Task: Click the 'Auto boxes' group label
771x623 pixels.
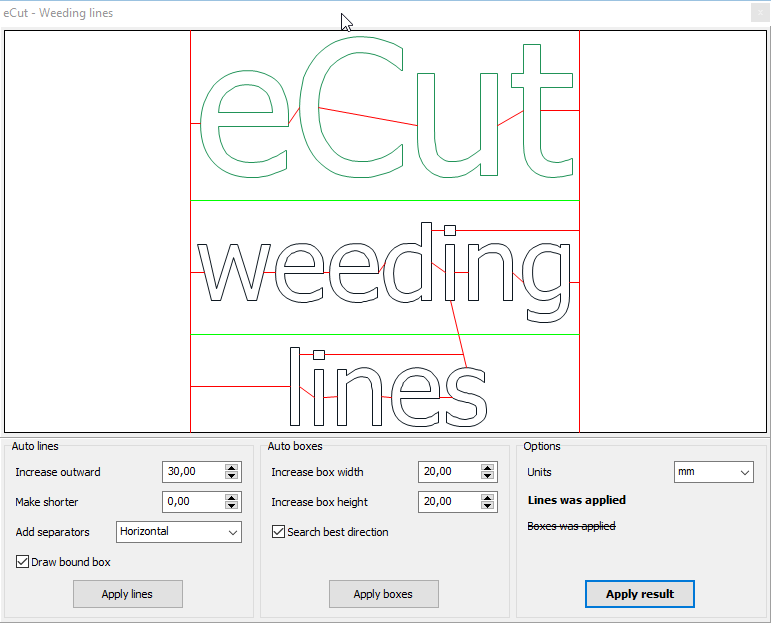Action: 295,446
